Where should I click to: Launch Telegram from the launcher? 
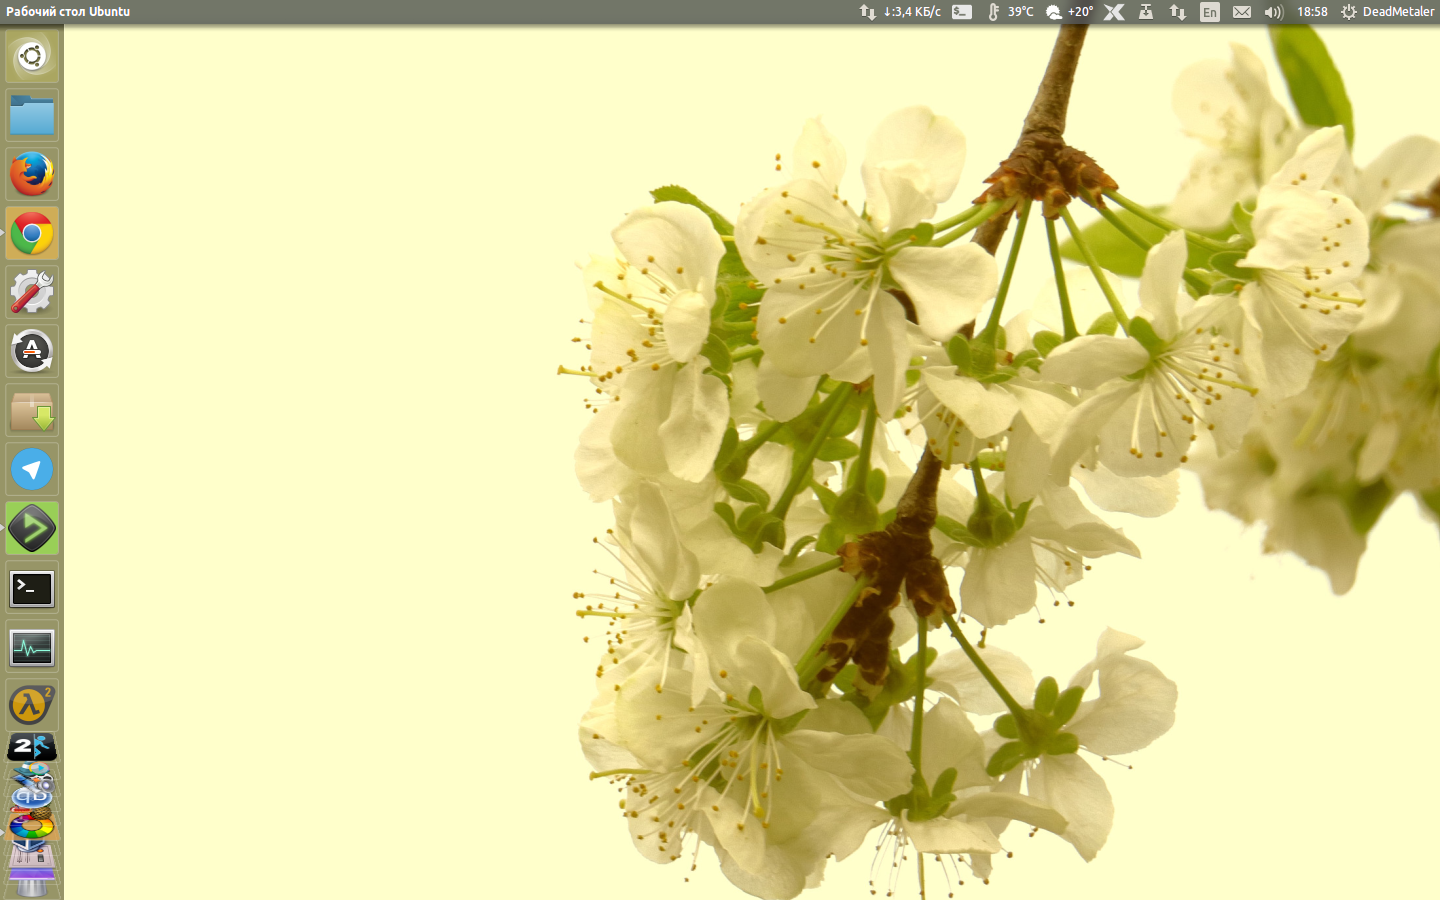click(32, 470)
